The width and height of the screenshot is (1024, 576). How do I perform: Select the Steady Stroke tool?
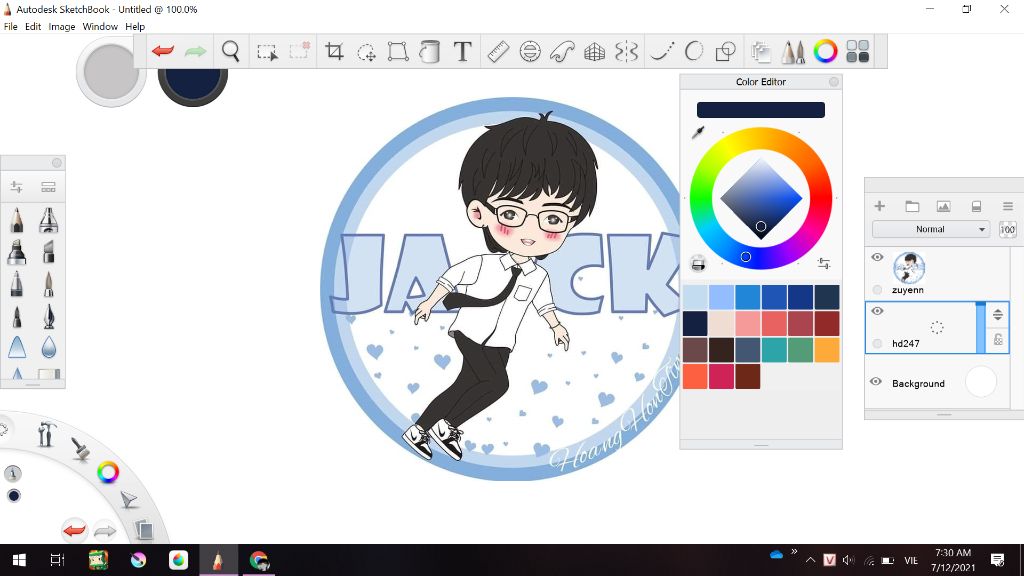(662, 51)
